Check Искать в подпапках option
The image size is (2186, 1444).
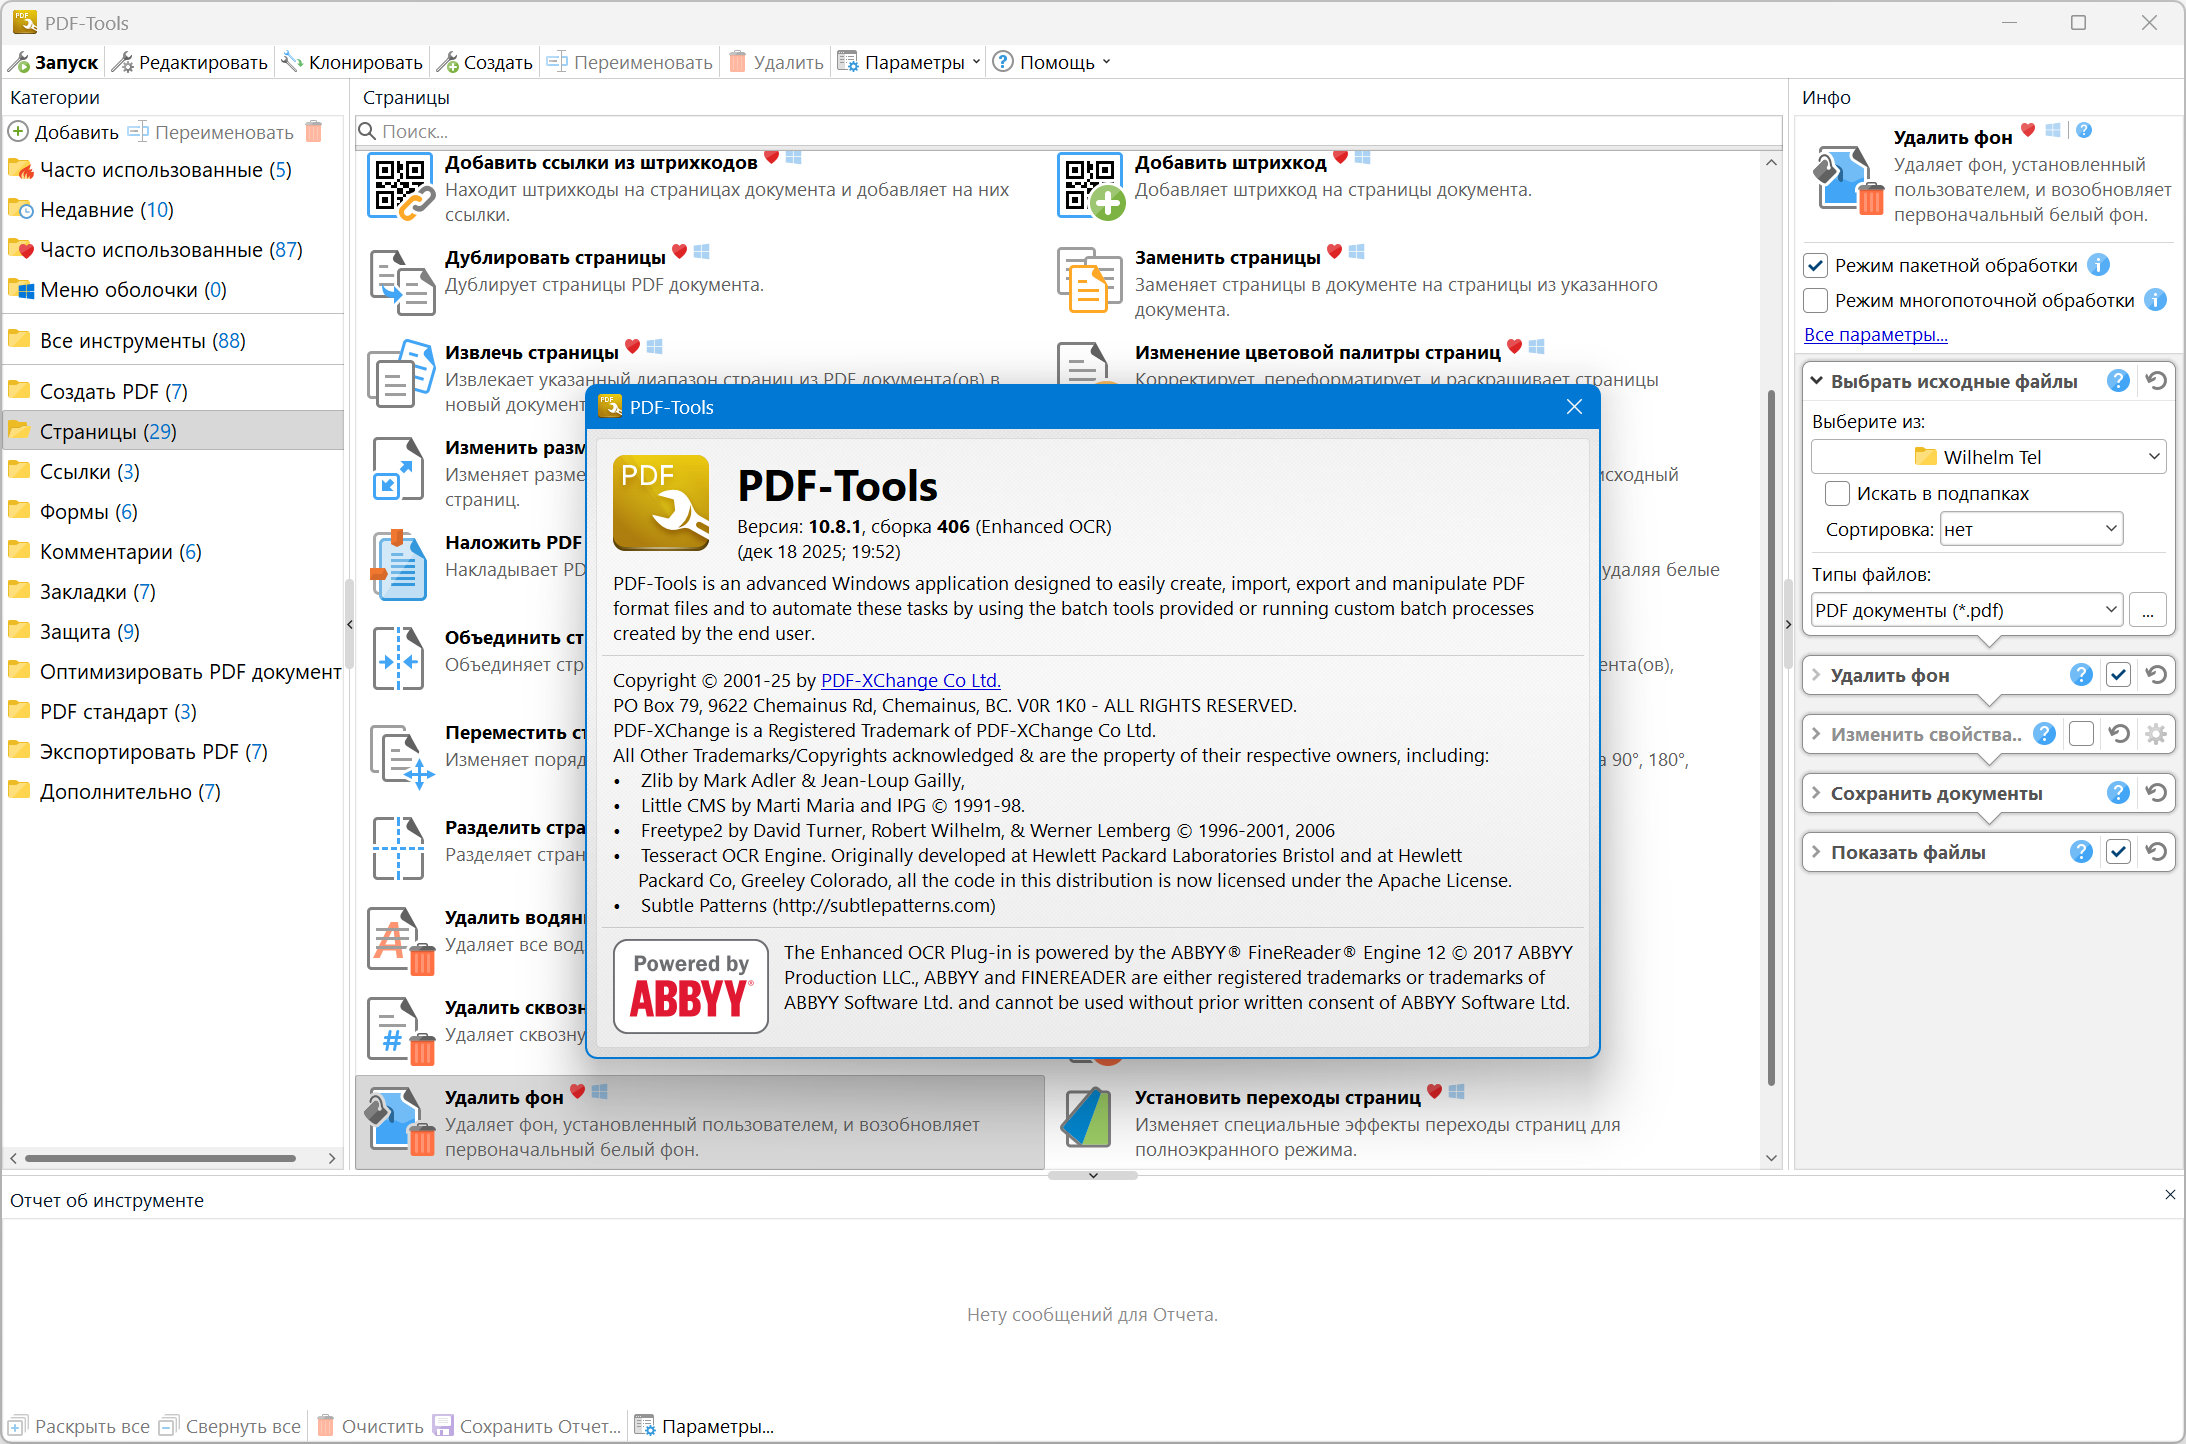point(1837,493)
